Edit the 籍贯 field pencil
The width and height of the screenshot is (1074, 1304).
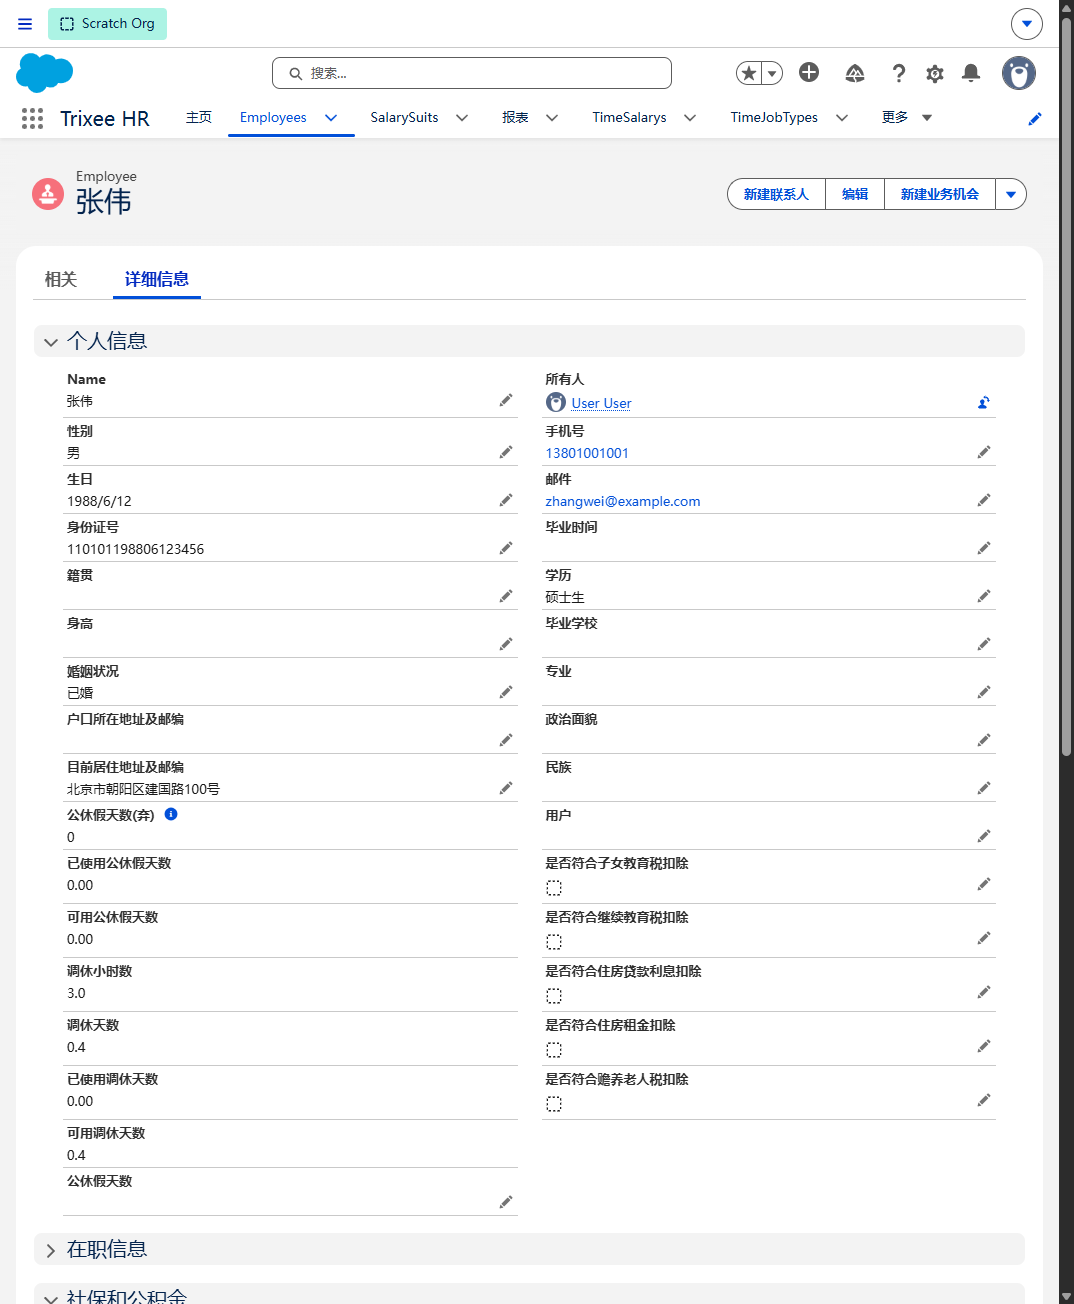click(506, 596)
